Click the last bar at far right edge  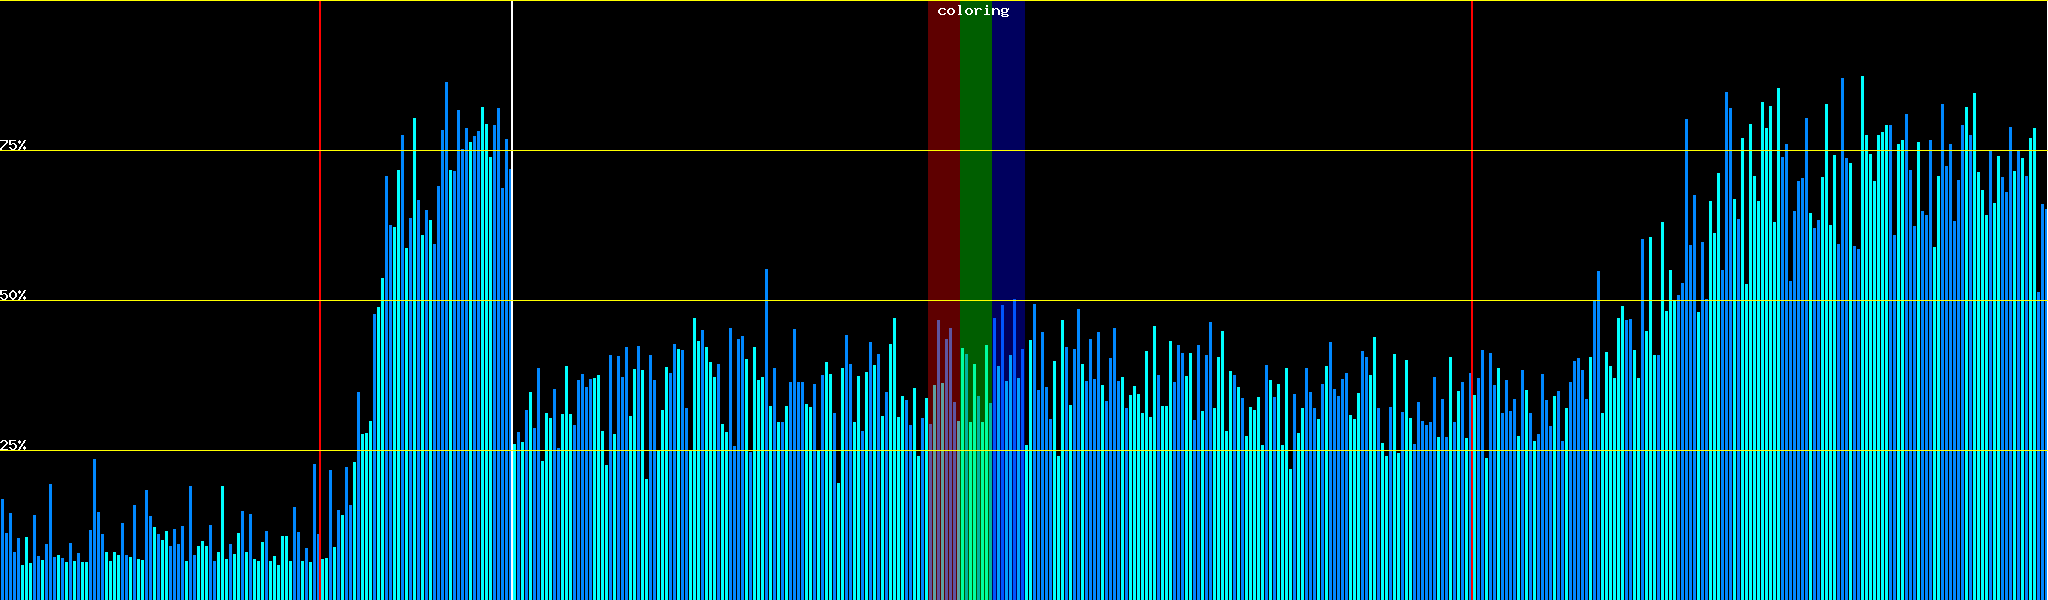(2045, 400)
